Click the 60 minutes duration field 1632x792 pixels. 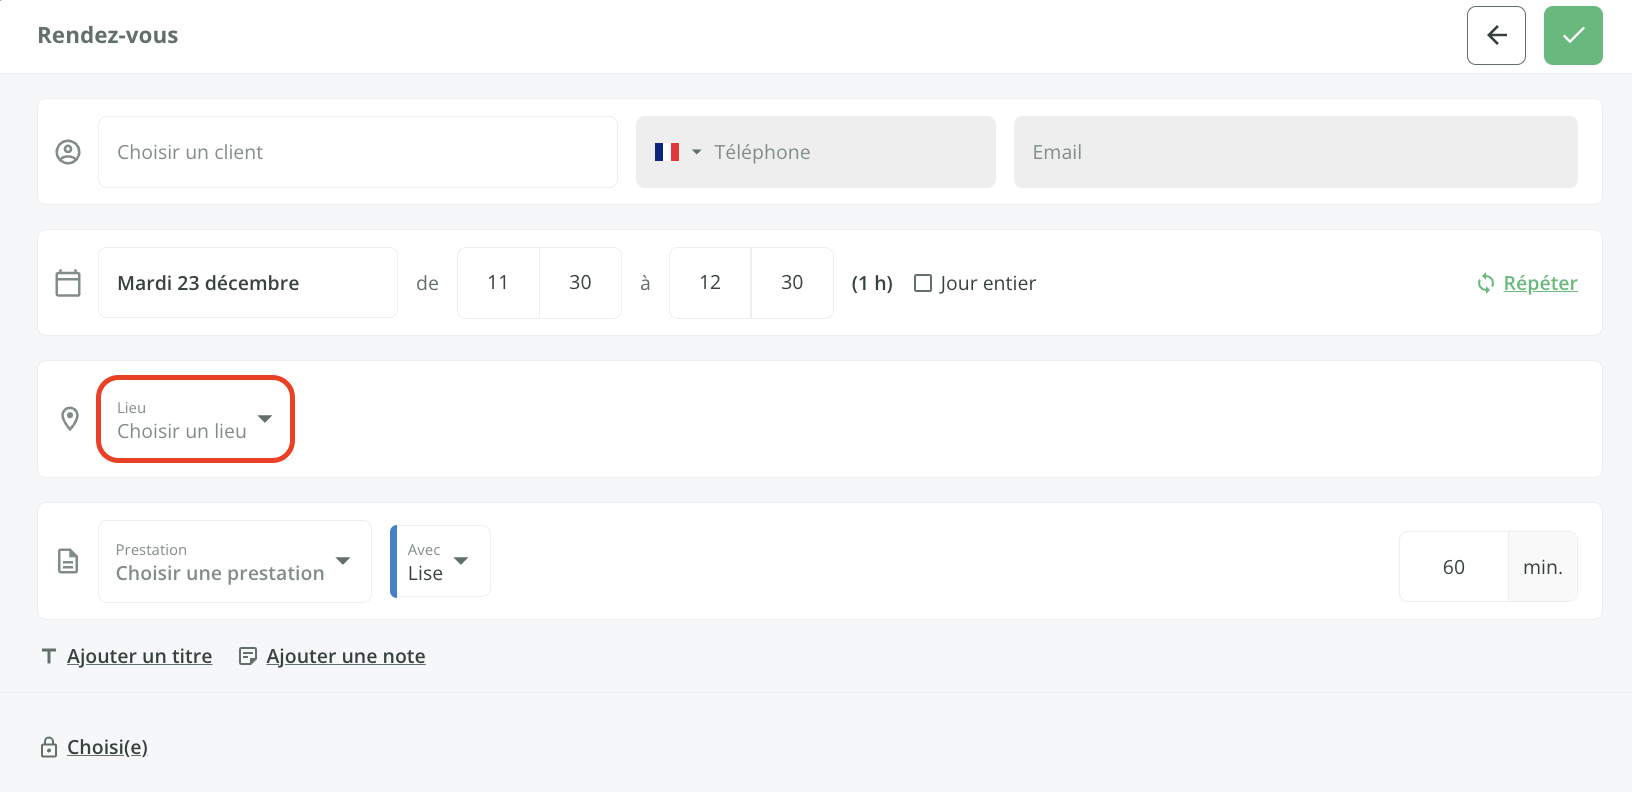point(1453,567)
